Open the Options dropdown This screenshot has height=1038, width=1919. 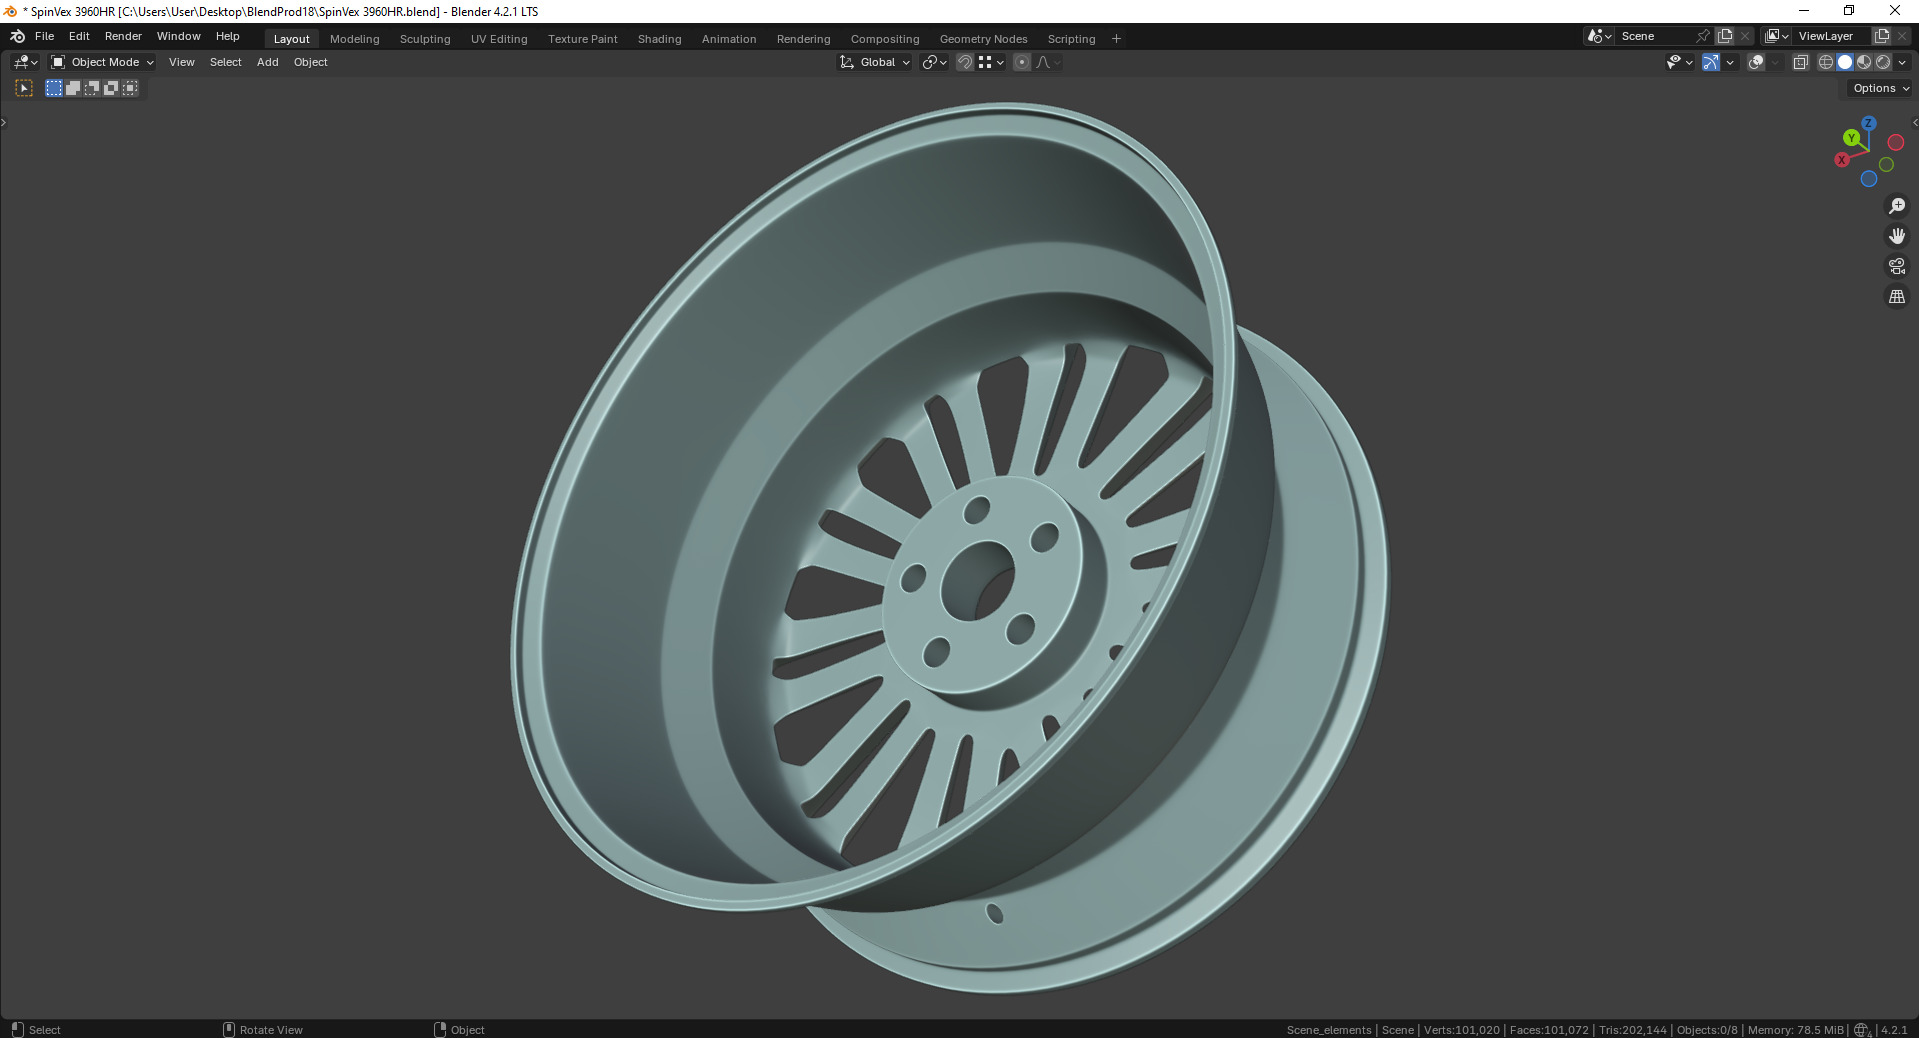point(1880,88)
